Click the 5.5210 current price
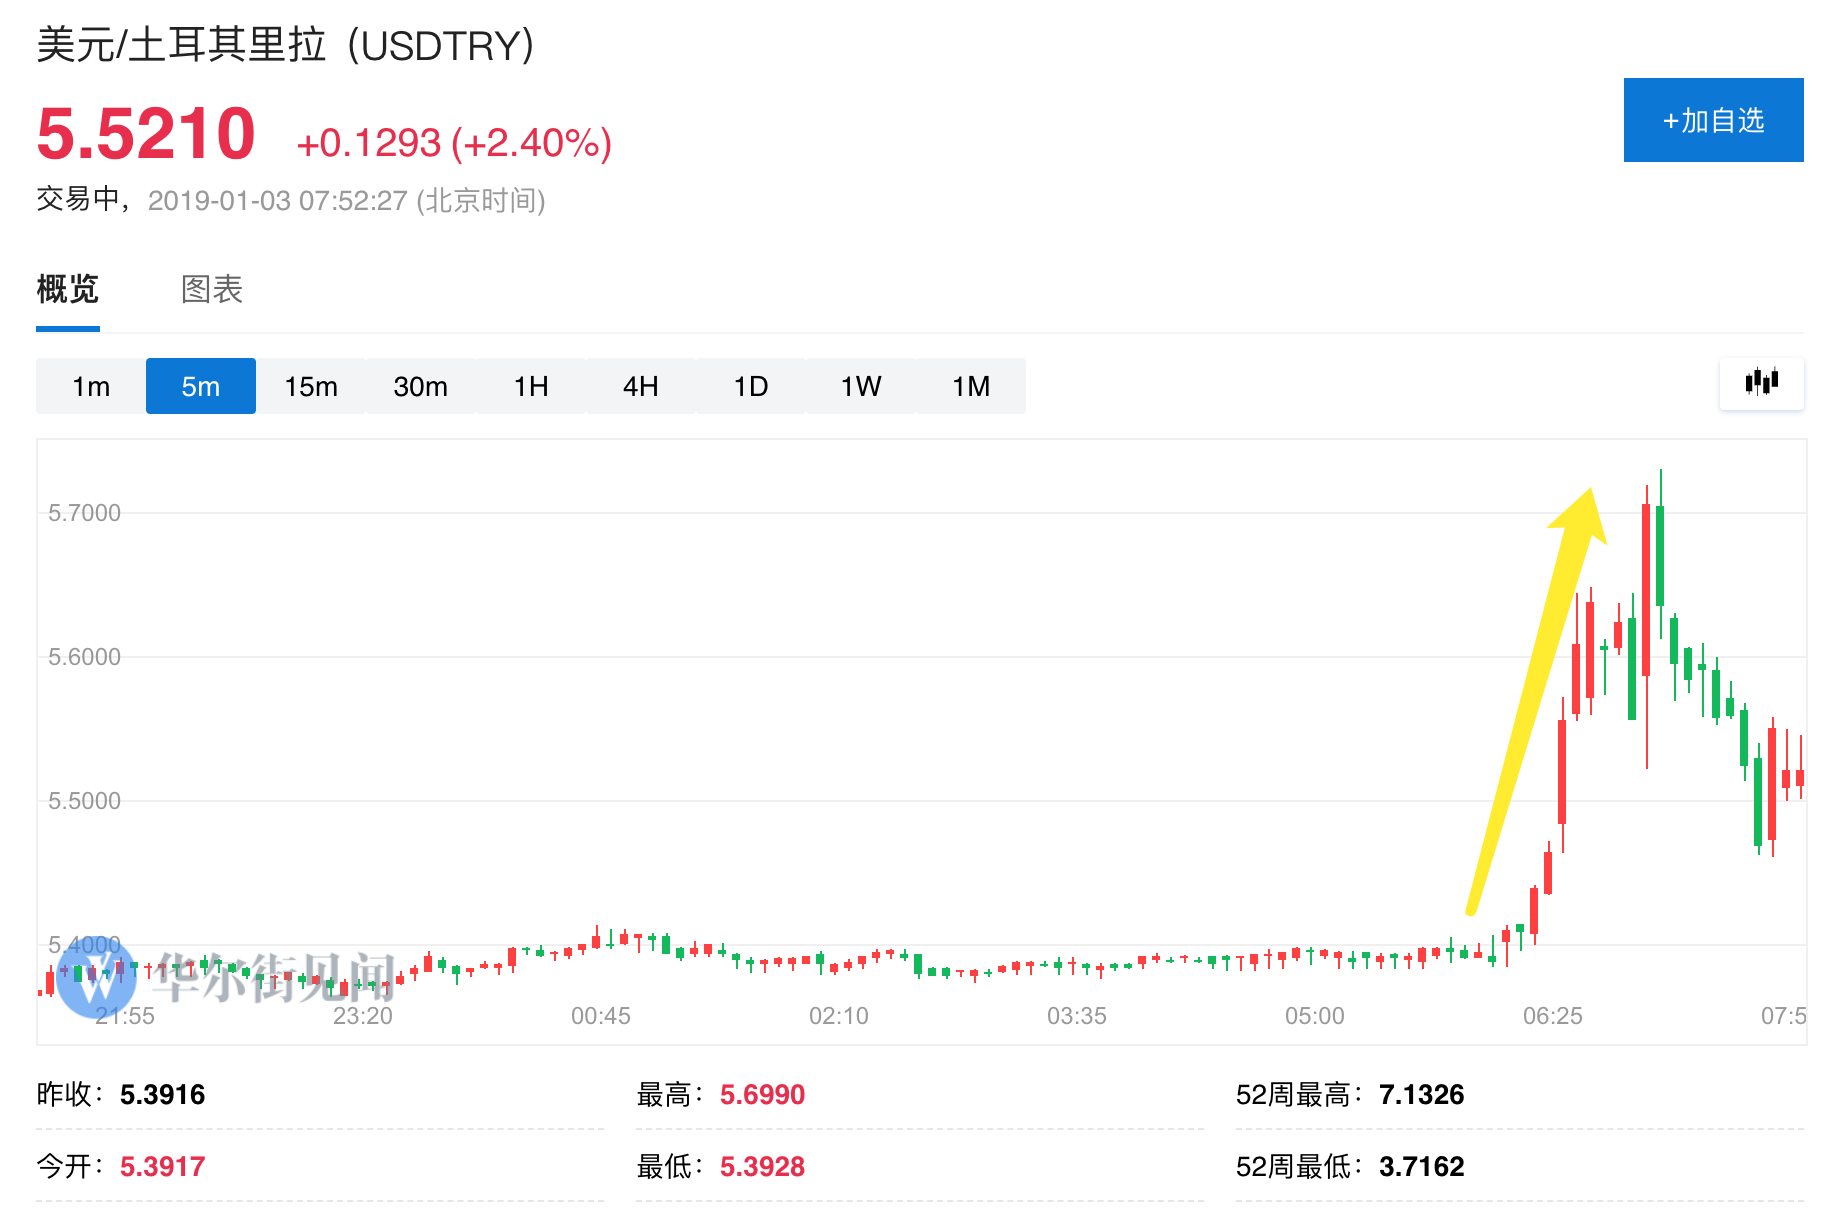 coord(146,134)
